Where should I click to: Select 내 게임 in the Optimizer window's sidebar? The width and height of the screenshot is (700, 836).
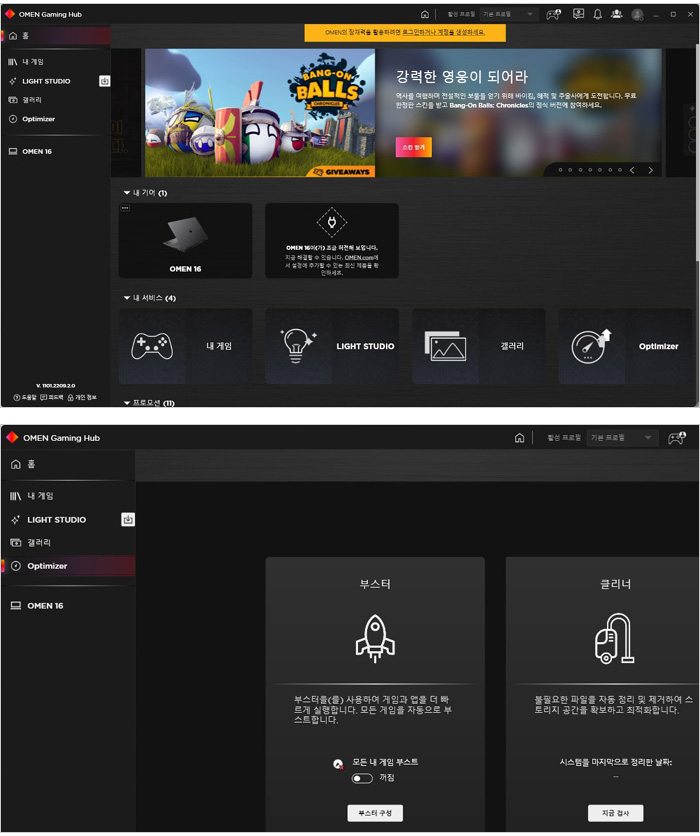tap(68, 496)
